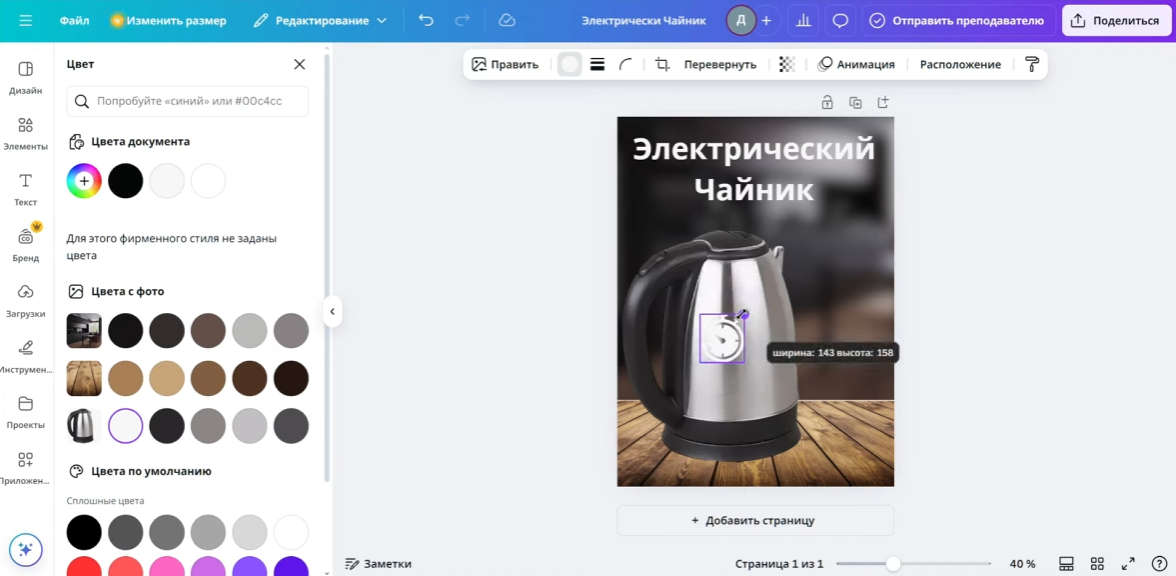Open the analytics bar chart icon
Viewport: 1176px width, 576px height.
803,21
